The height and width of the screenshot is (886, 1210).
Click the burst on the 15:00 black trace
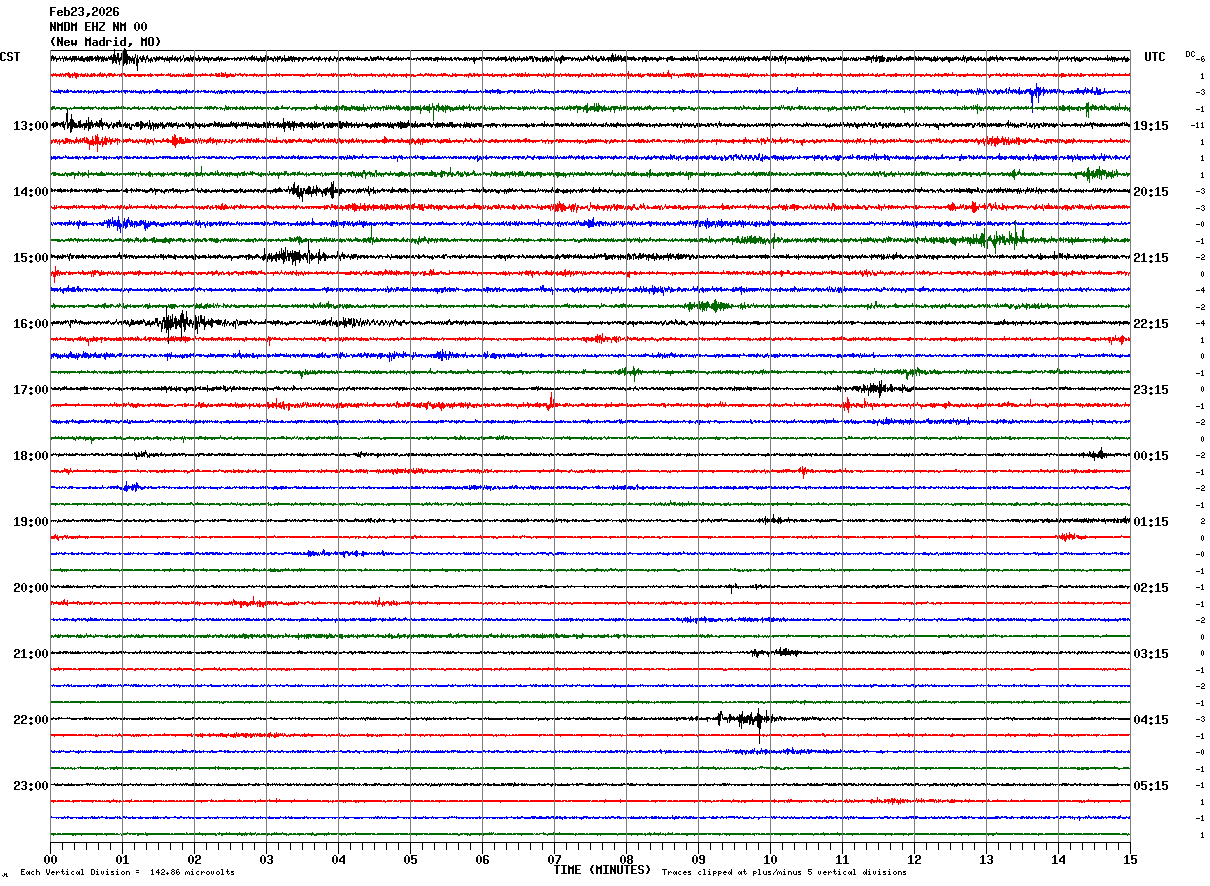click(x=292, y=255)
